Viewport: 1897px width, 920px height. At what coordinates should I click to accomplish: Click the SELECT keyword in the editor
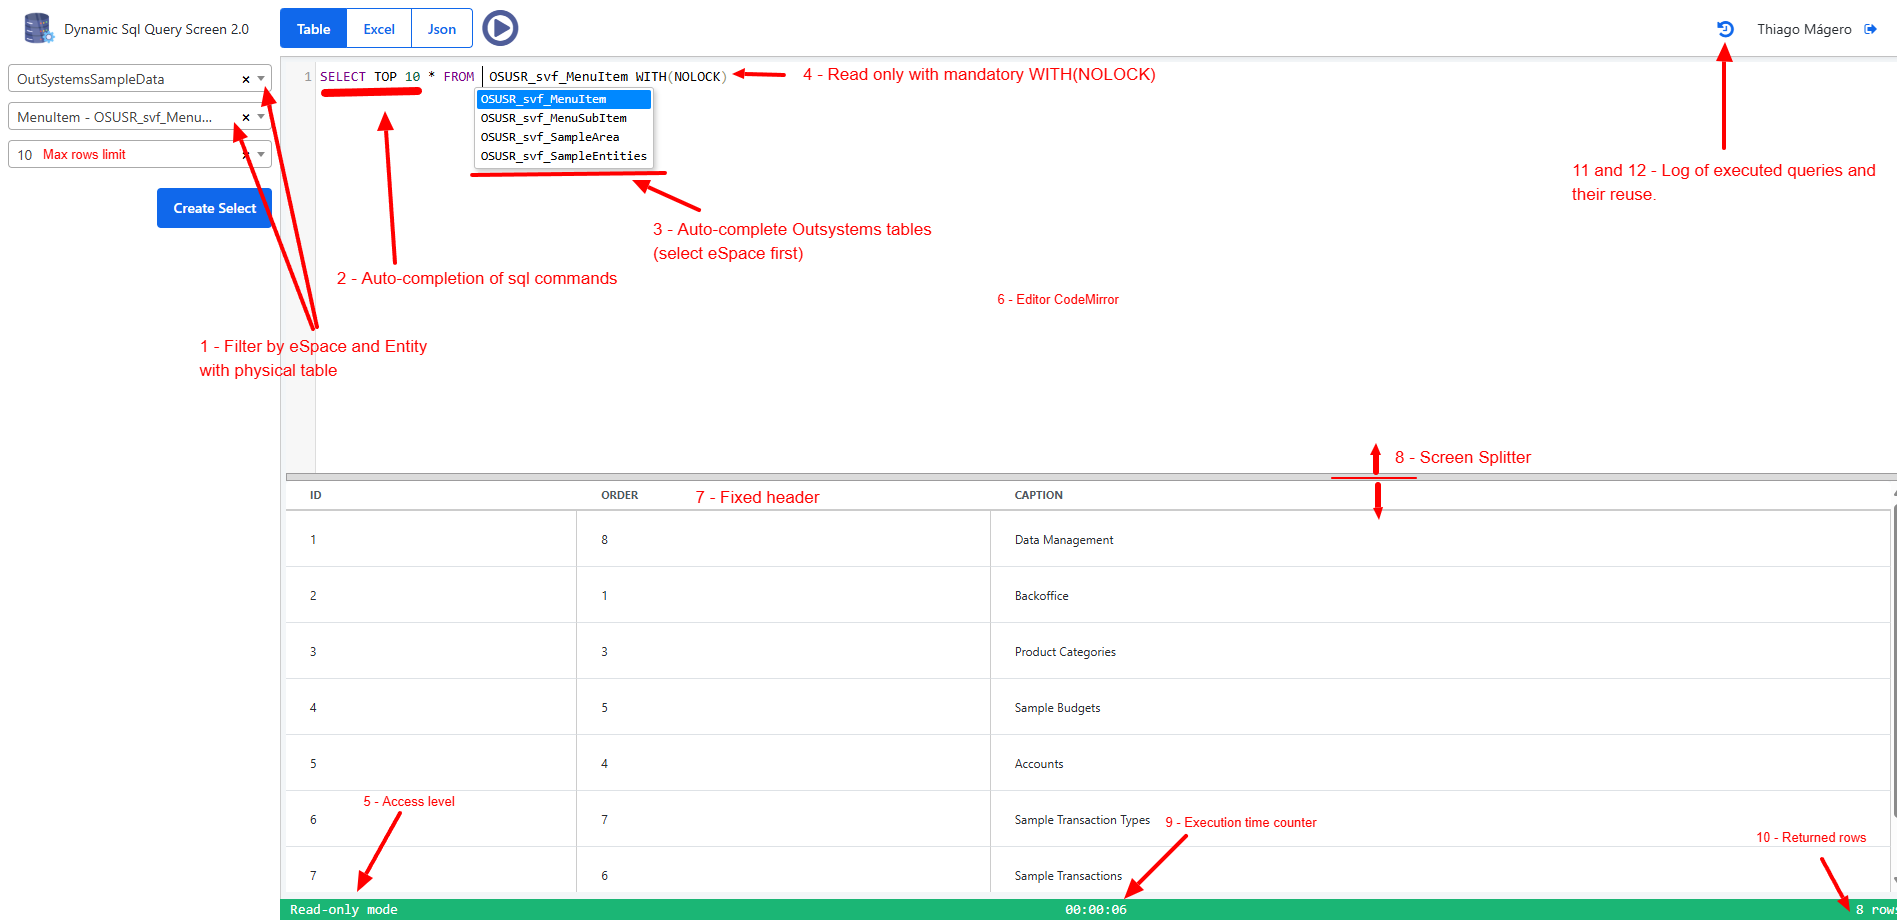click(x=343, y=77)
